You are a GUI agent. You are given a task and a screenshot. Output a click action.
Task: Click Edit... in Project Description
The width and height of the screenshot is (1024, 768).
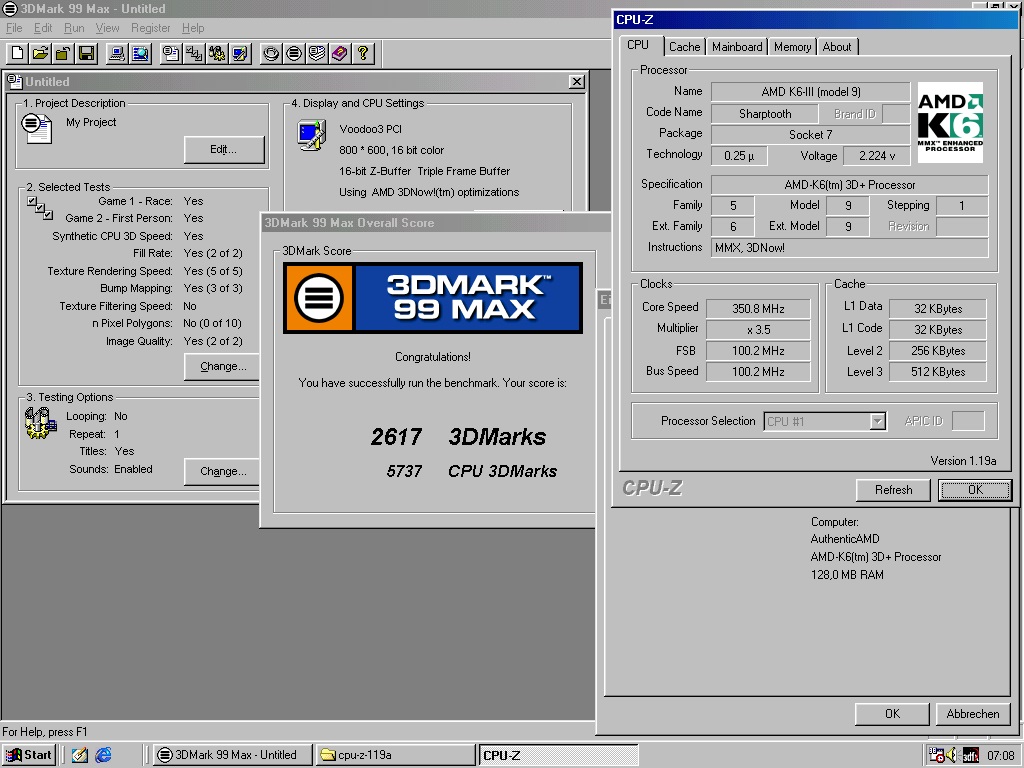pos(224,150)
